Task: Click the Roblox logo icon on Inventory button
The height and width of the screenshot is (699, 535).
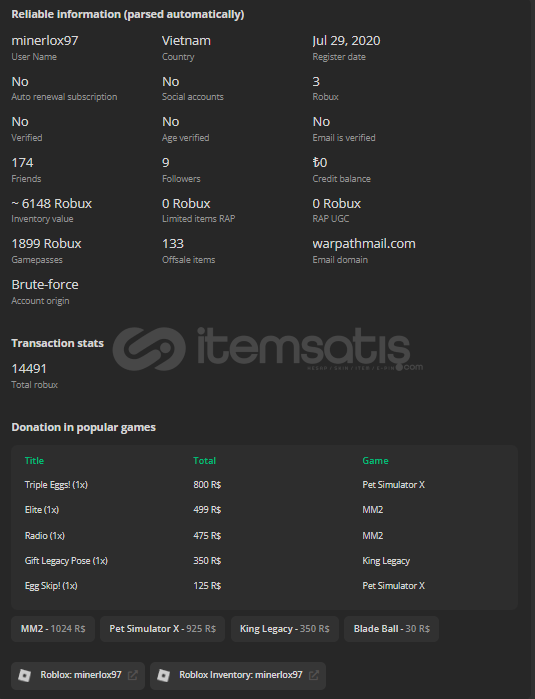Action: [164, 675]
